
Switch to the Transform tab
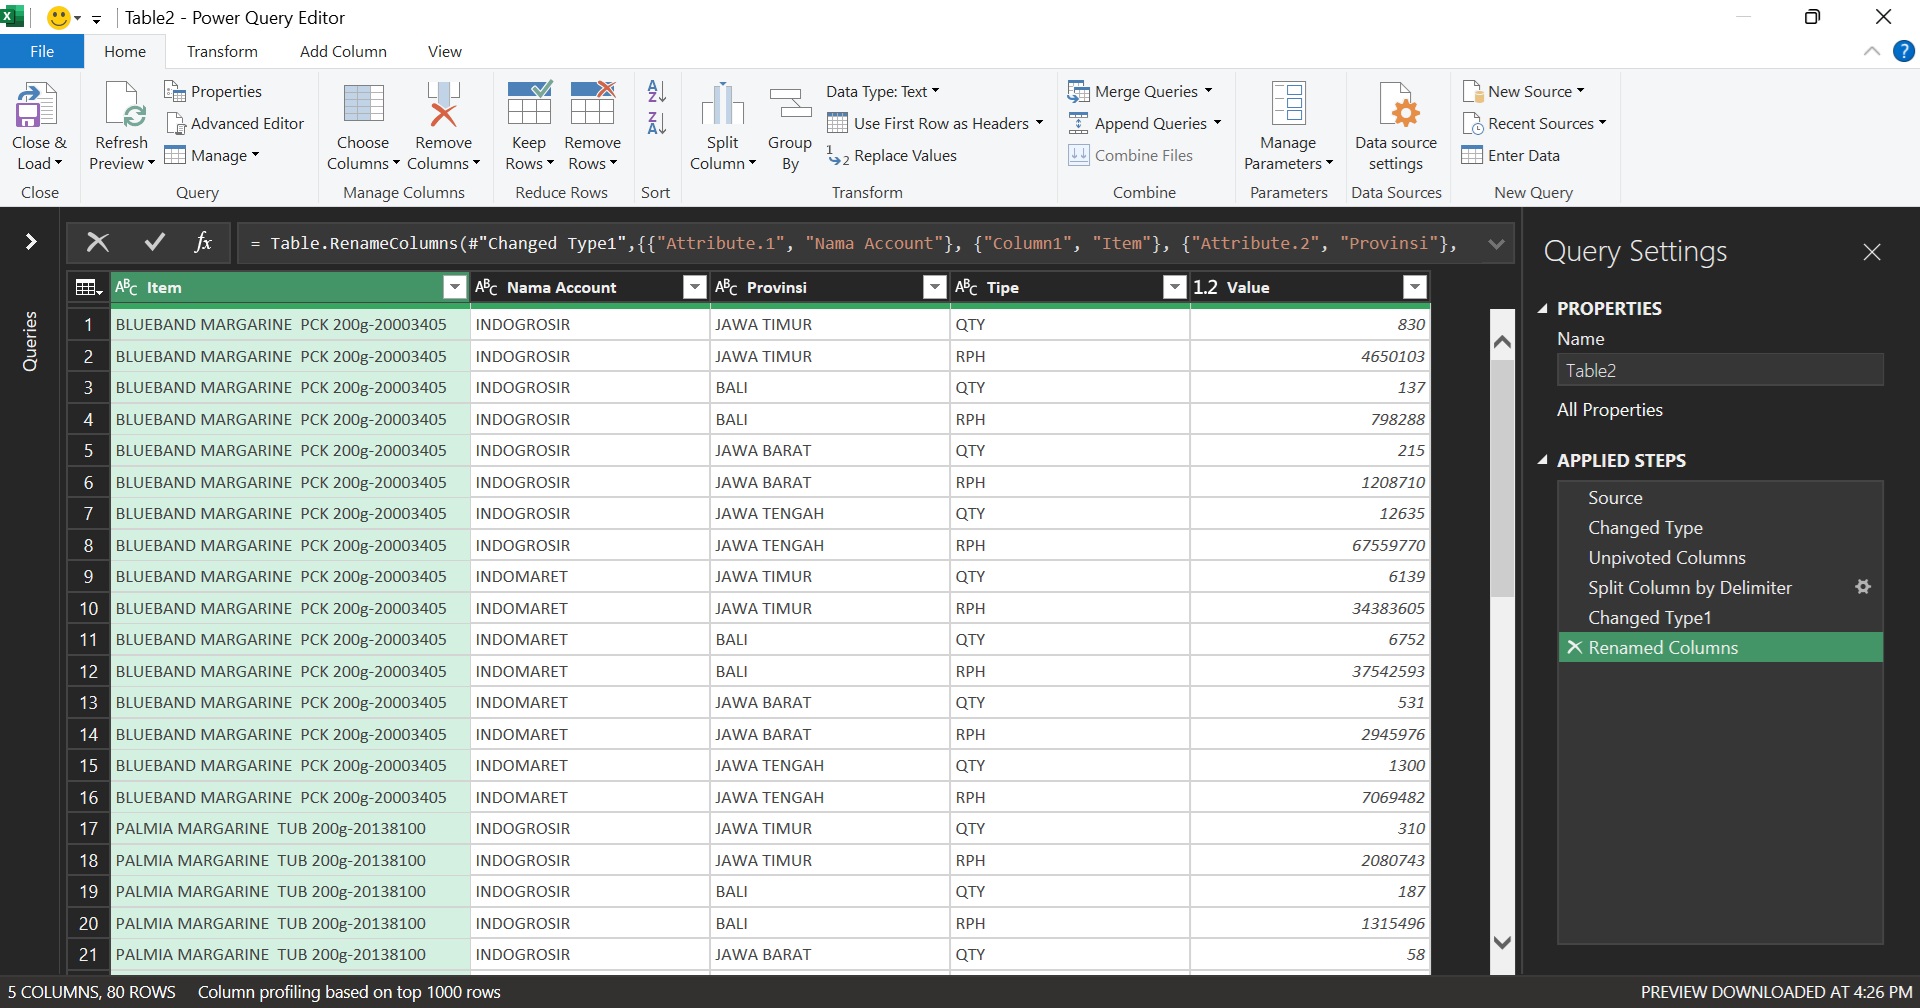point(222,52)
